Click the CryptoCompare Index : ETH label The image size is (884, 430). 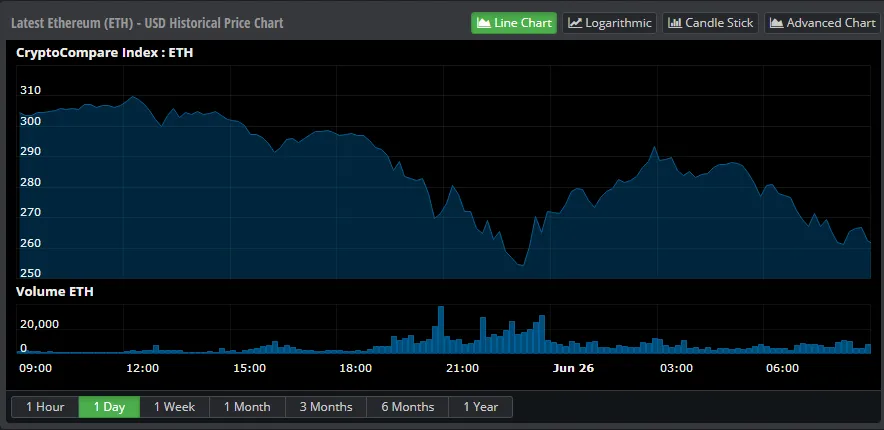coord(91,53)
